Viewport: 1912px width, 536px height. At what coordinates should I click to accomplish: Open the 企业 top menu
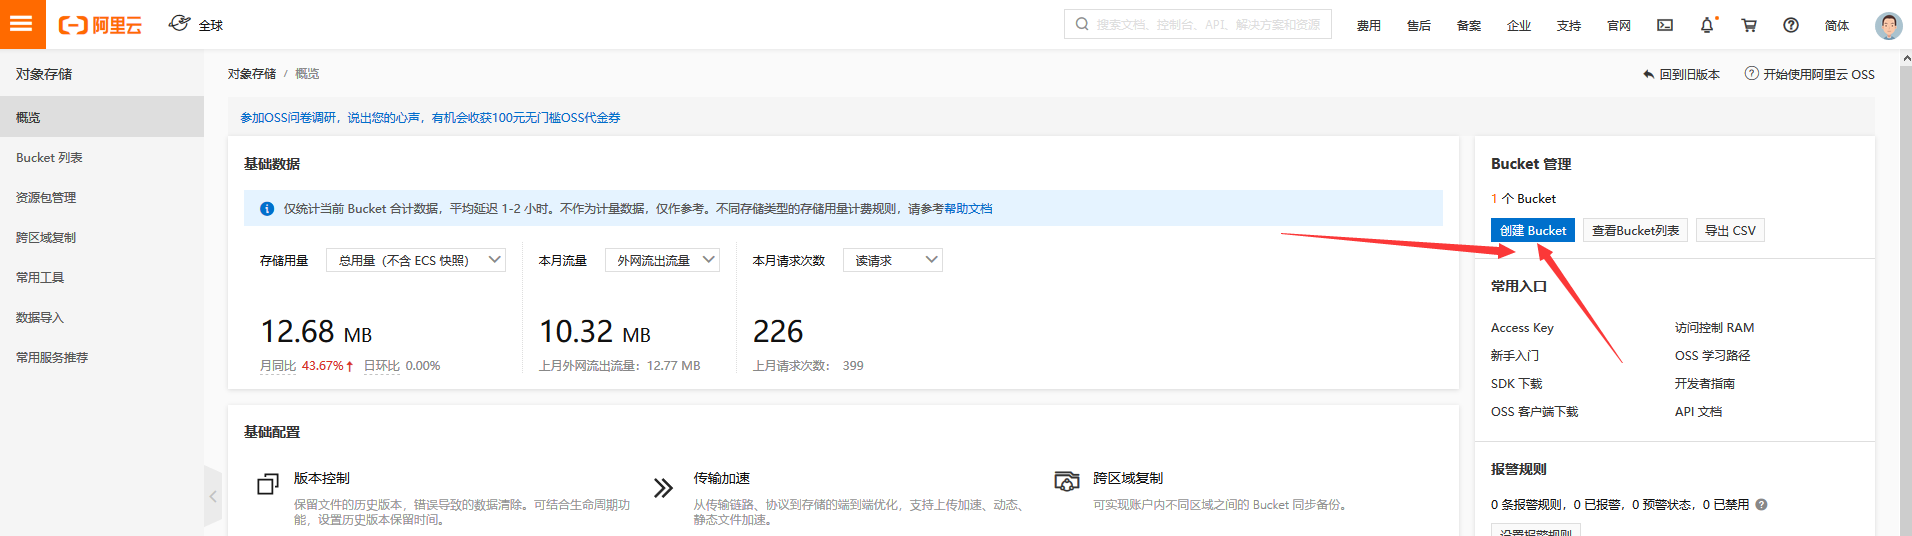pos(1519,26)
